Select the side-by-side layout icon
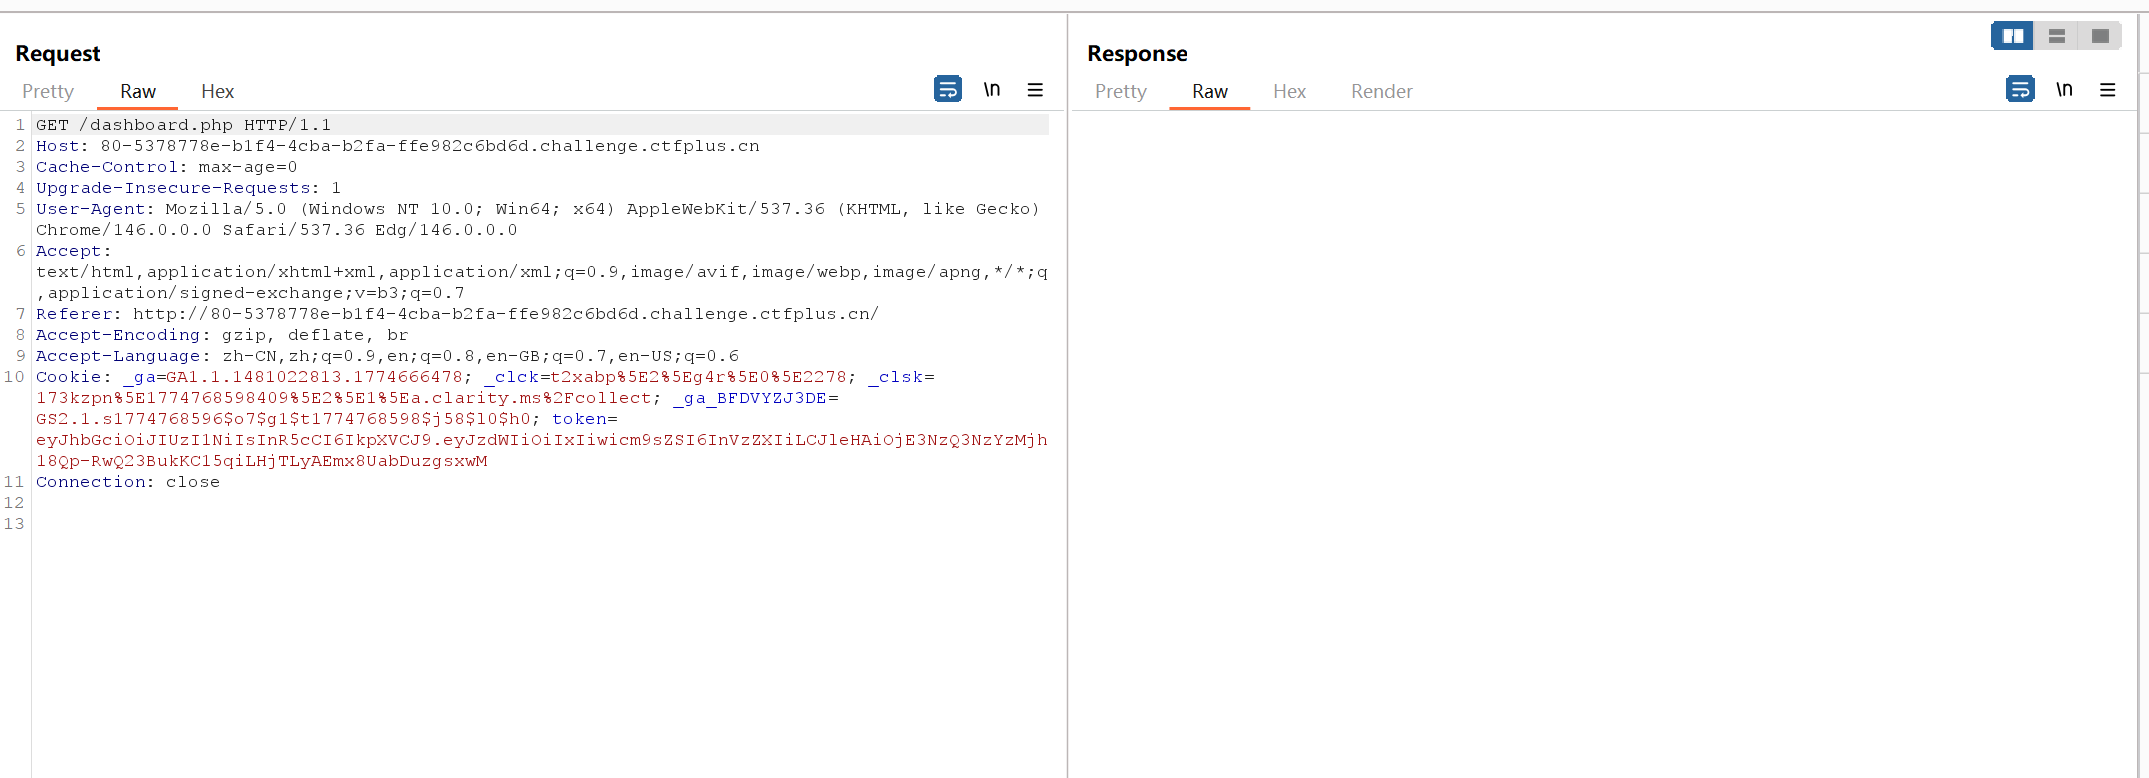This screenshot has height=778, width=2149. point(2012,36)
